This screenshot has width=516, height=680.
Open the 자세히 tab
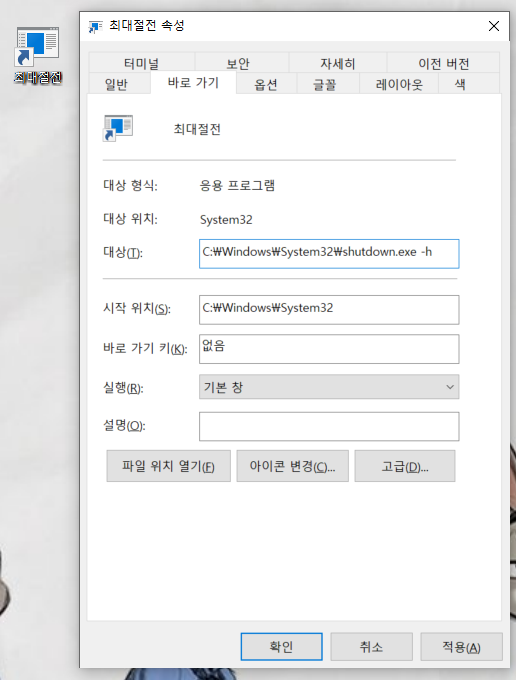pos(337,63)
